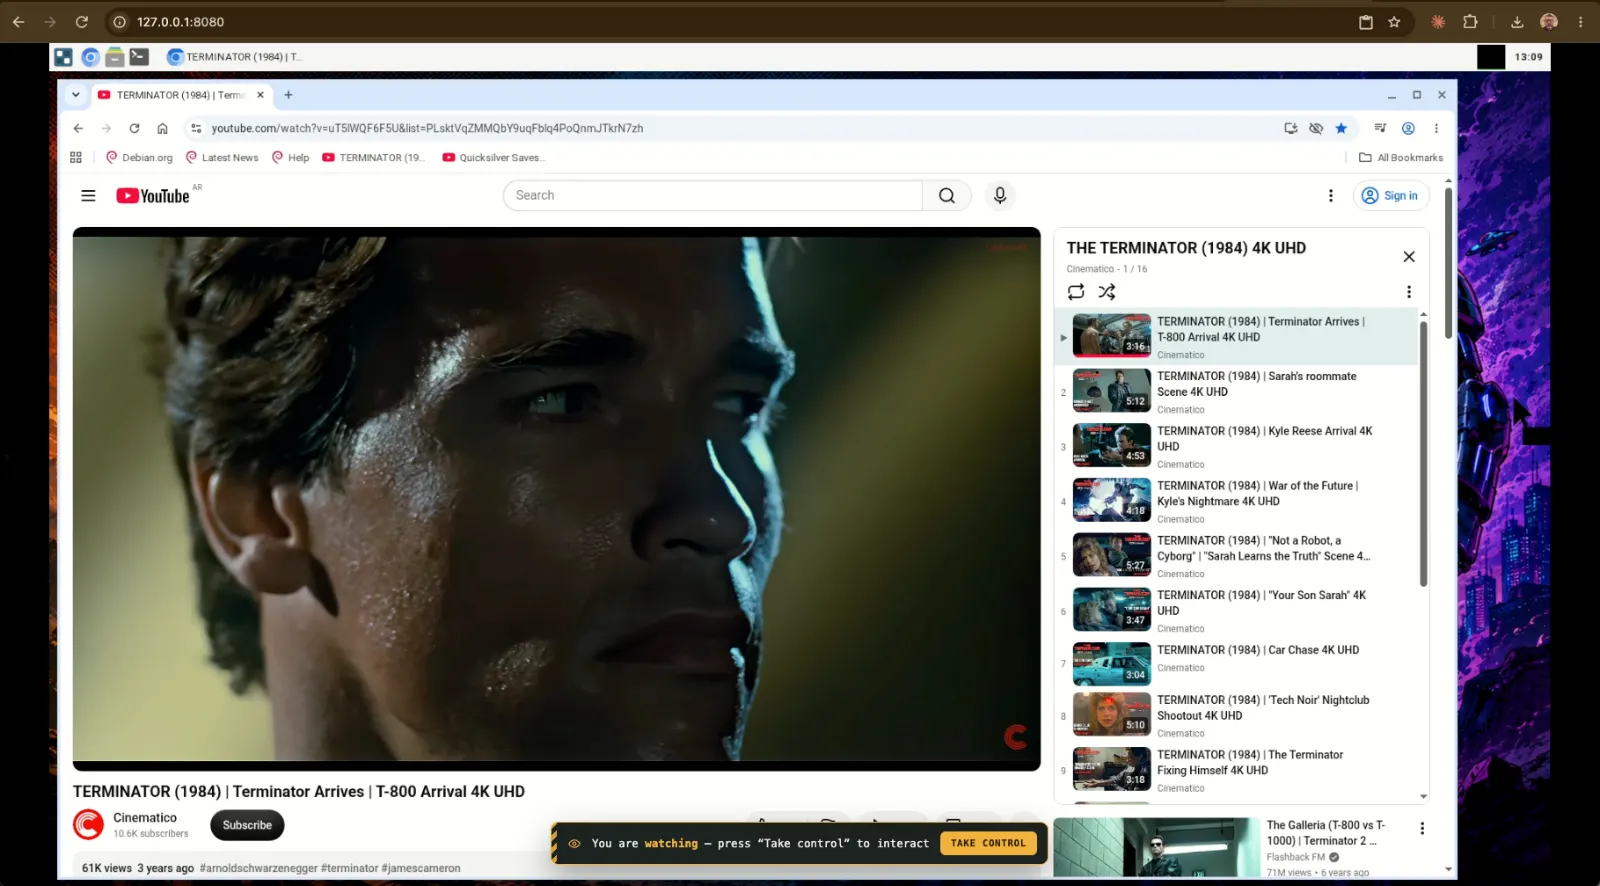Focus the YouTube Search input field
The height and width of the screenshot is (886, 1600).
(713, 196)
